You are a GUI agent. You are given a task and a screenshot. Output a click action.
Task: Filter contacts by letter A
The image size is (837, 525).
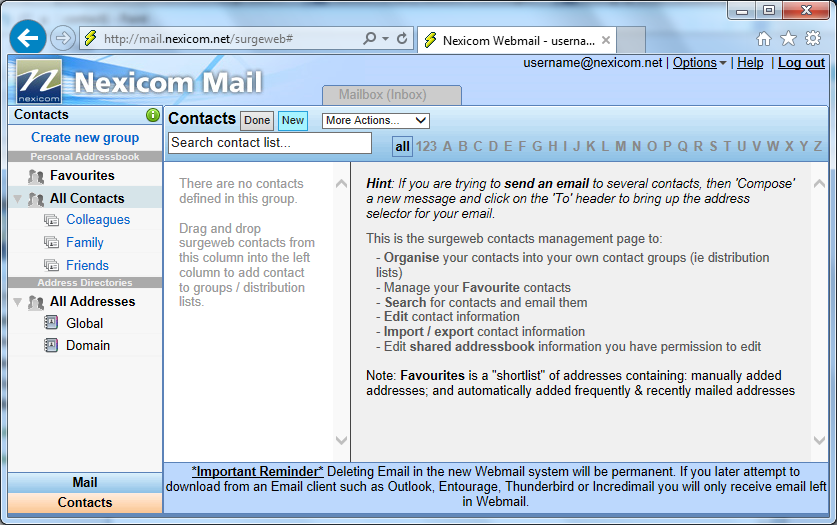tap(447, 146)
